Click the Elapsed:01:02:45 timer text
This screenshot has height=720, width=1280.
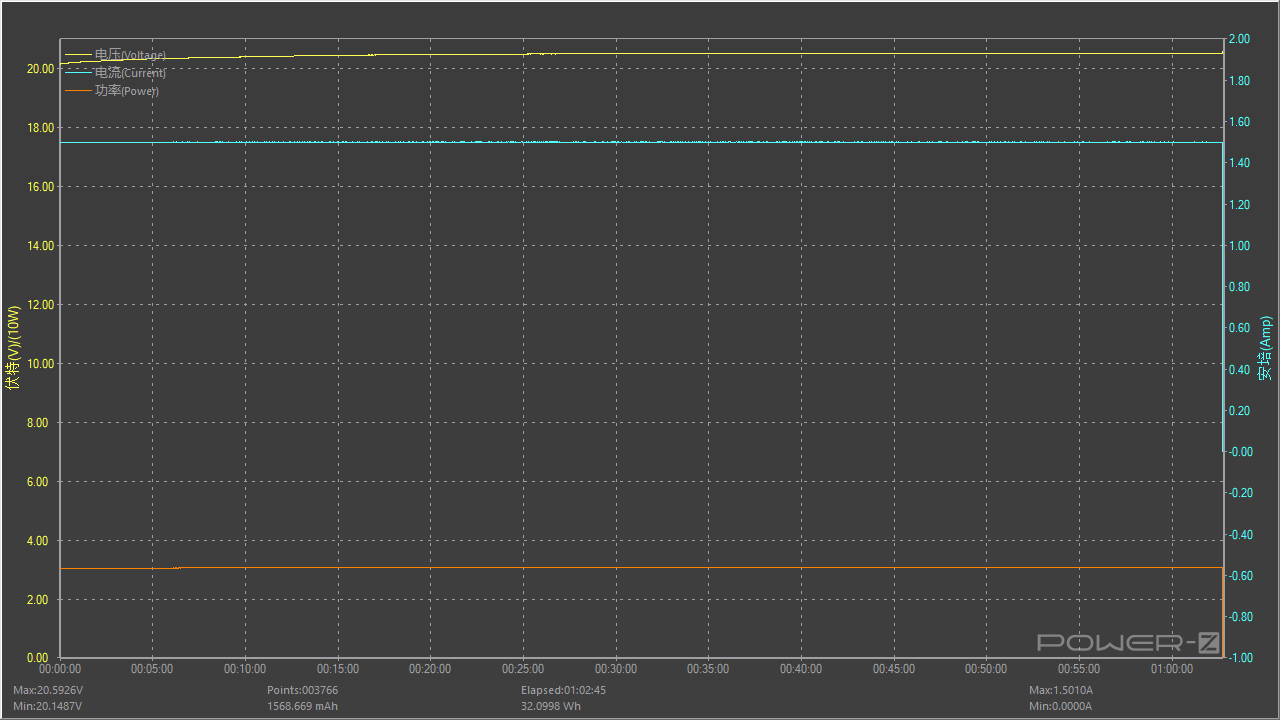[563, 690]
